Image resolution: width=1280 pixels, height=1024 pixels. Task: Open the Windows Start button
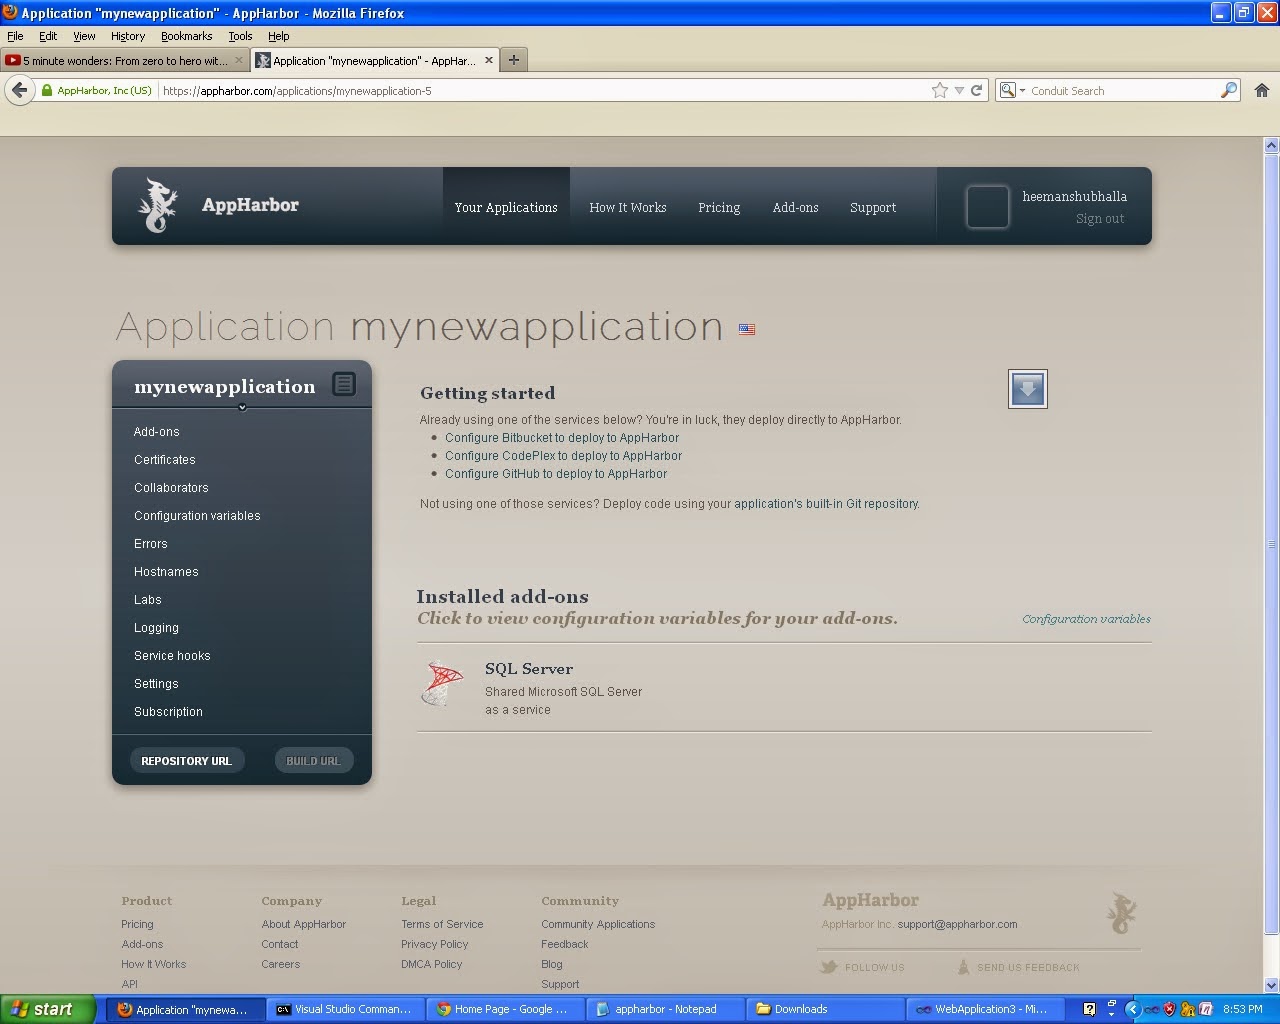click(x=50, y=1009)
